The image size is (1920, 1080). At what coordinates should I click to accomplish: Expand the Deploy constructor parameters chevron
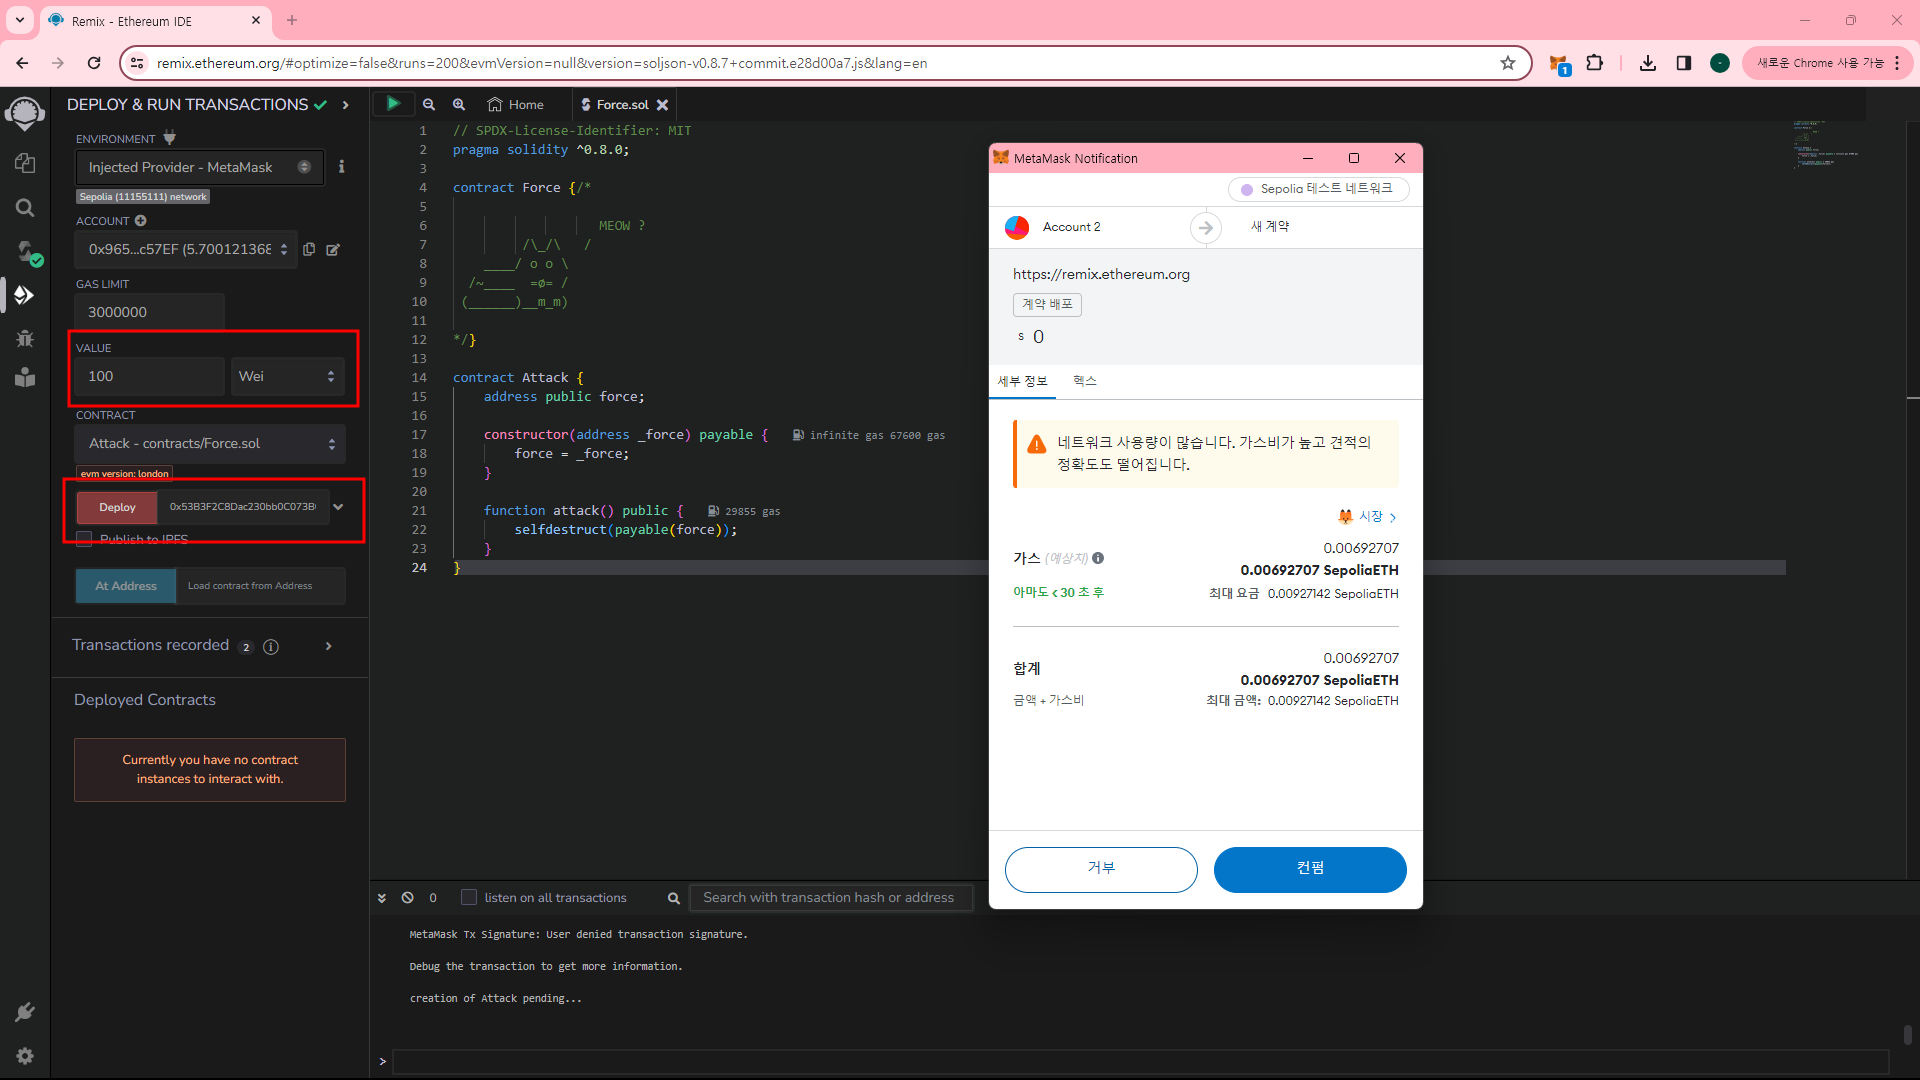pos(338,507)
